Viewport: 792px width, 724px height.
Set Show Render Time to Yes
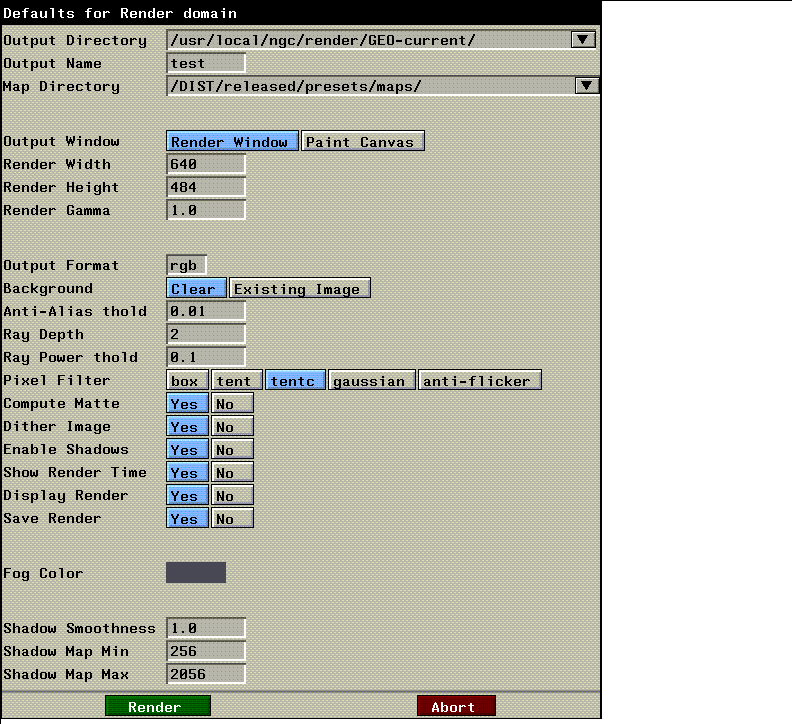(187, 472)
